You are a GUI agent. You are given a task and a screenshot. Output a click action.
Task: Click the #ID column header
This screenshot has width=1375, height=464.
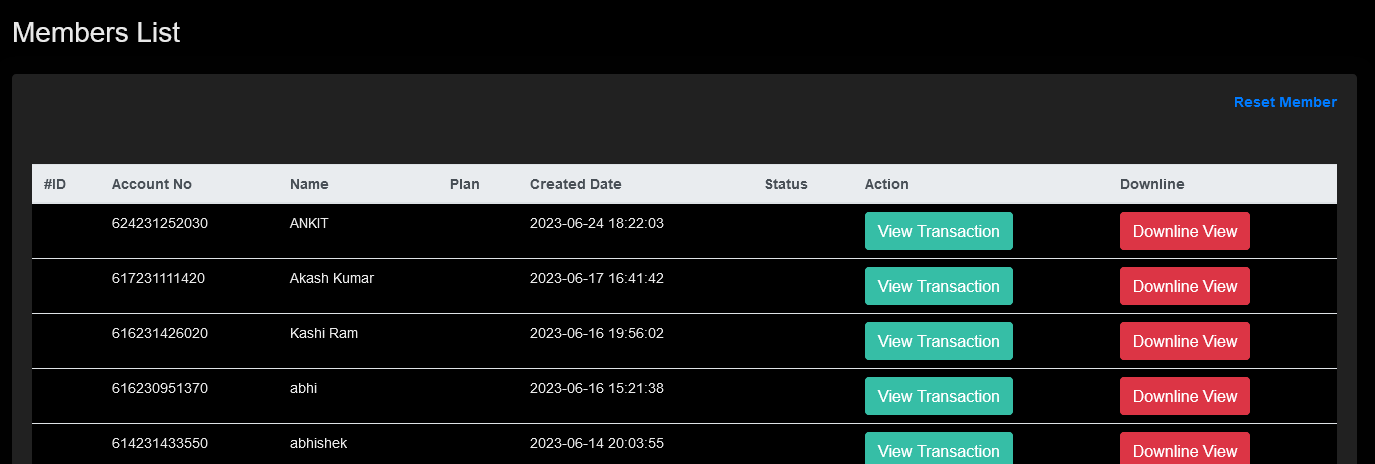[x=55, y=184]
